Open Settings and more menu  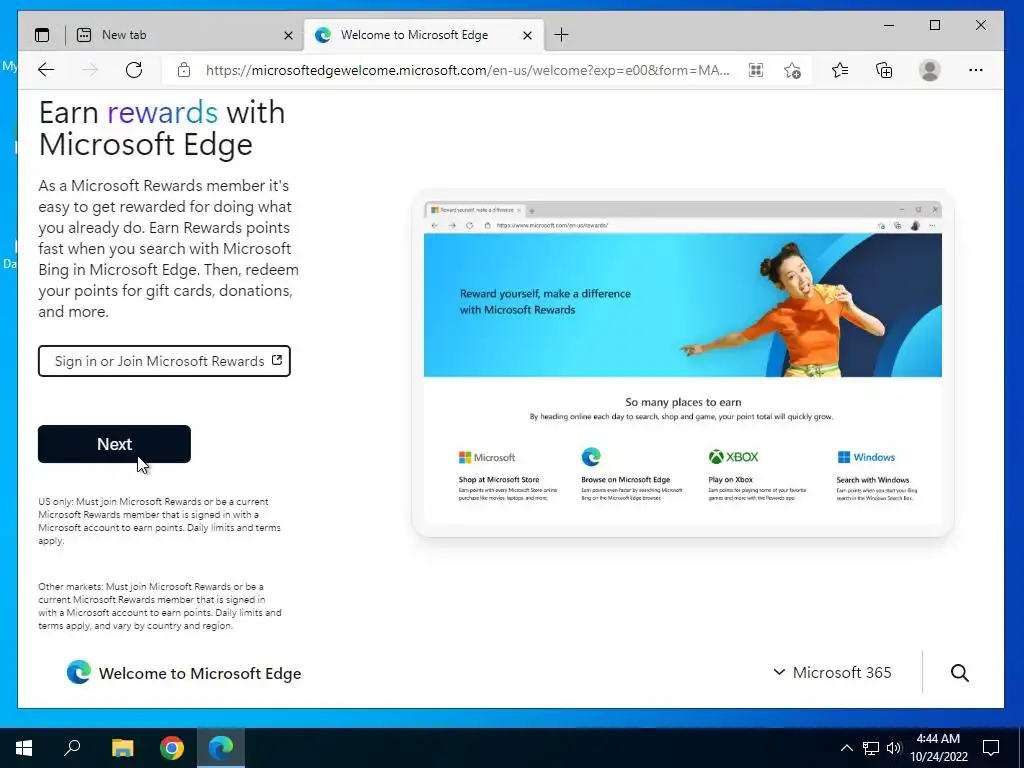tap(976, 70)
